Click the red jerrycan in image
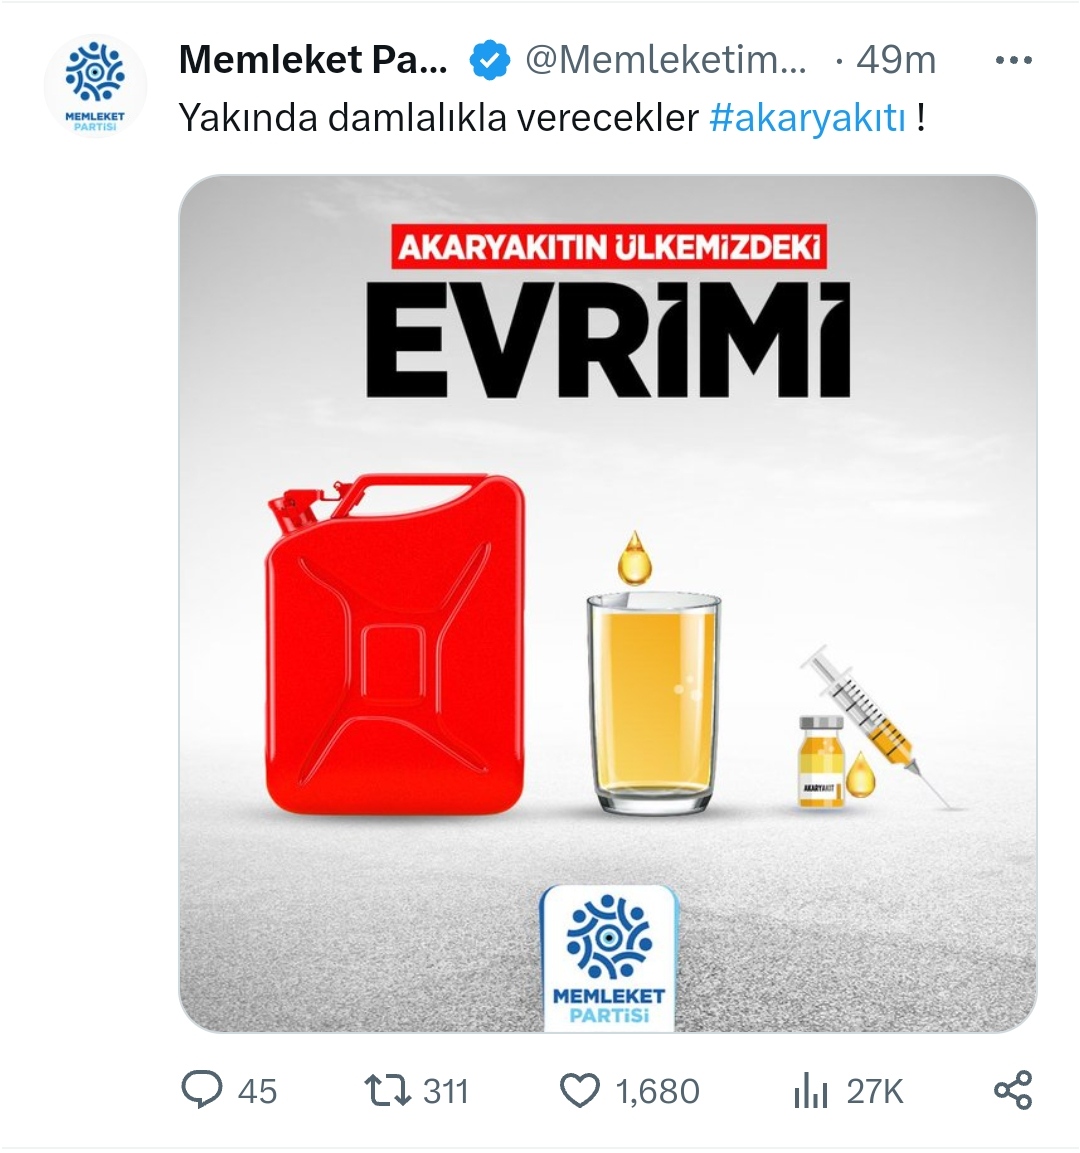1080x1153 pixels. 395,644
